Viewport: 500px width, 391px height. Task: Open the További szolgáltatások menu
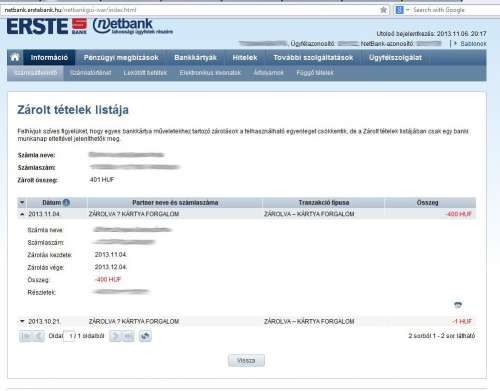[x=313, y=58]
